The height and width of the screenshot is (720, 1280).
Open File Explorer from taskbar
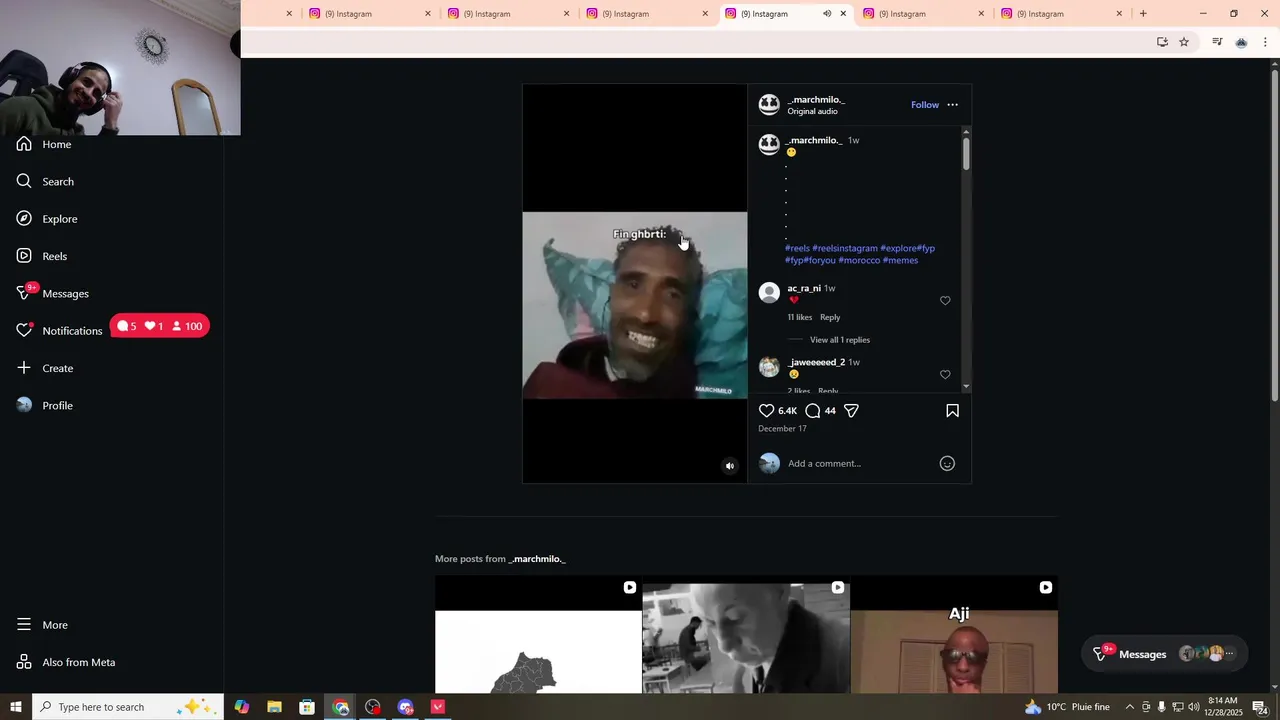[x=274, y=707]
